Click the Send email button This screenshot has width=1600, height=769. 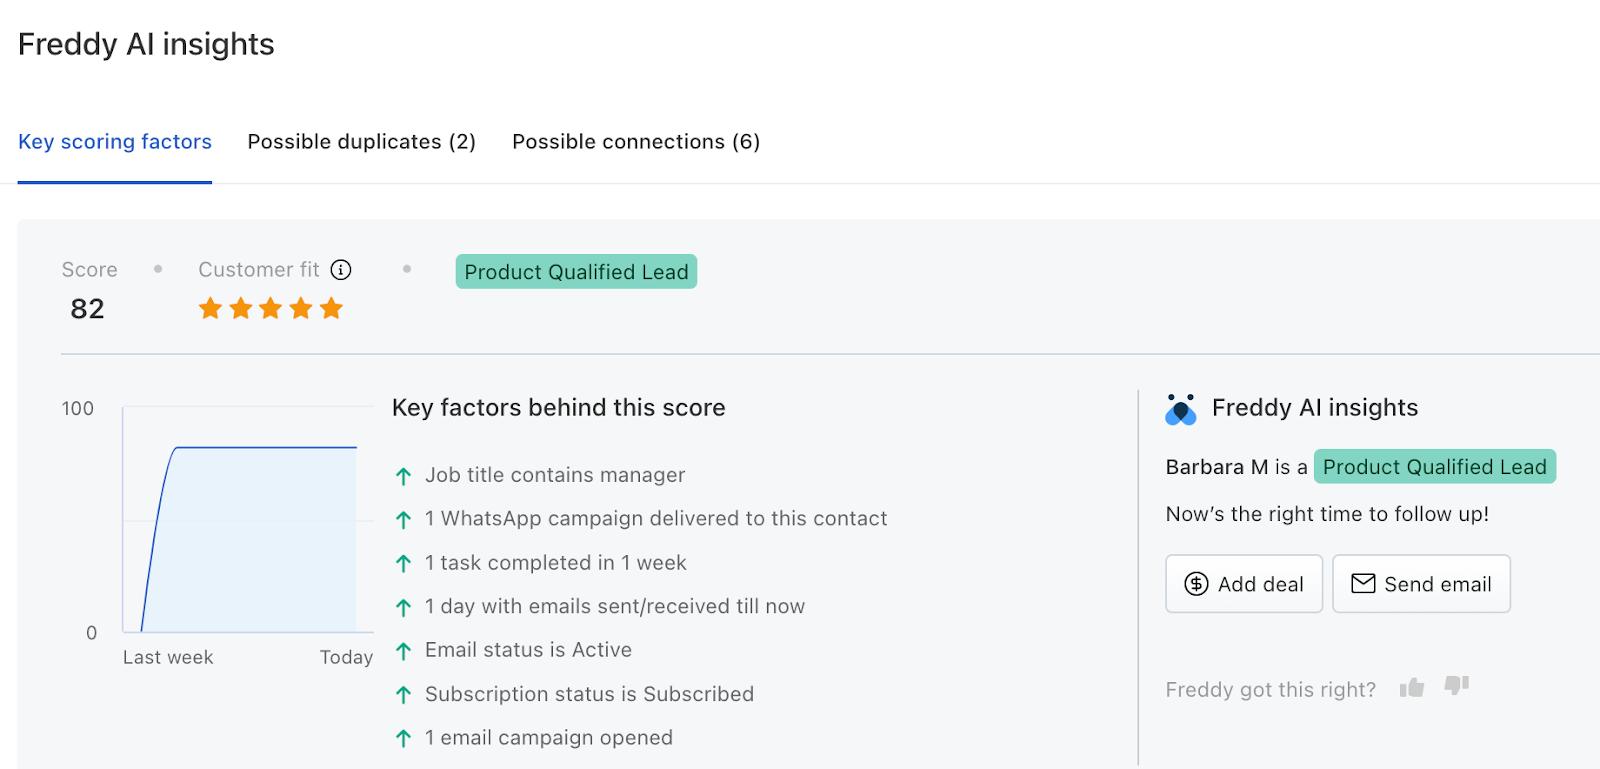point(1421,584)
